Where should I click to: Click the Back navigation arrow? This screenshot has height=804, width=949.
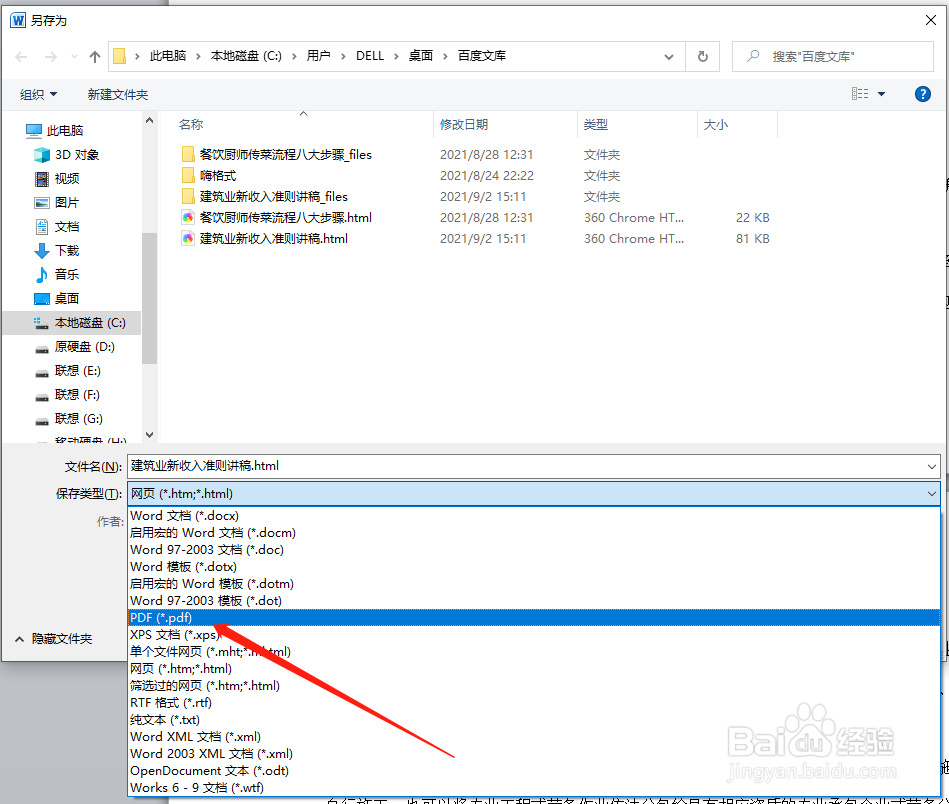pyautogui.click(x=21, y=57)
